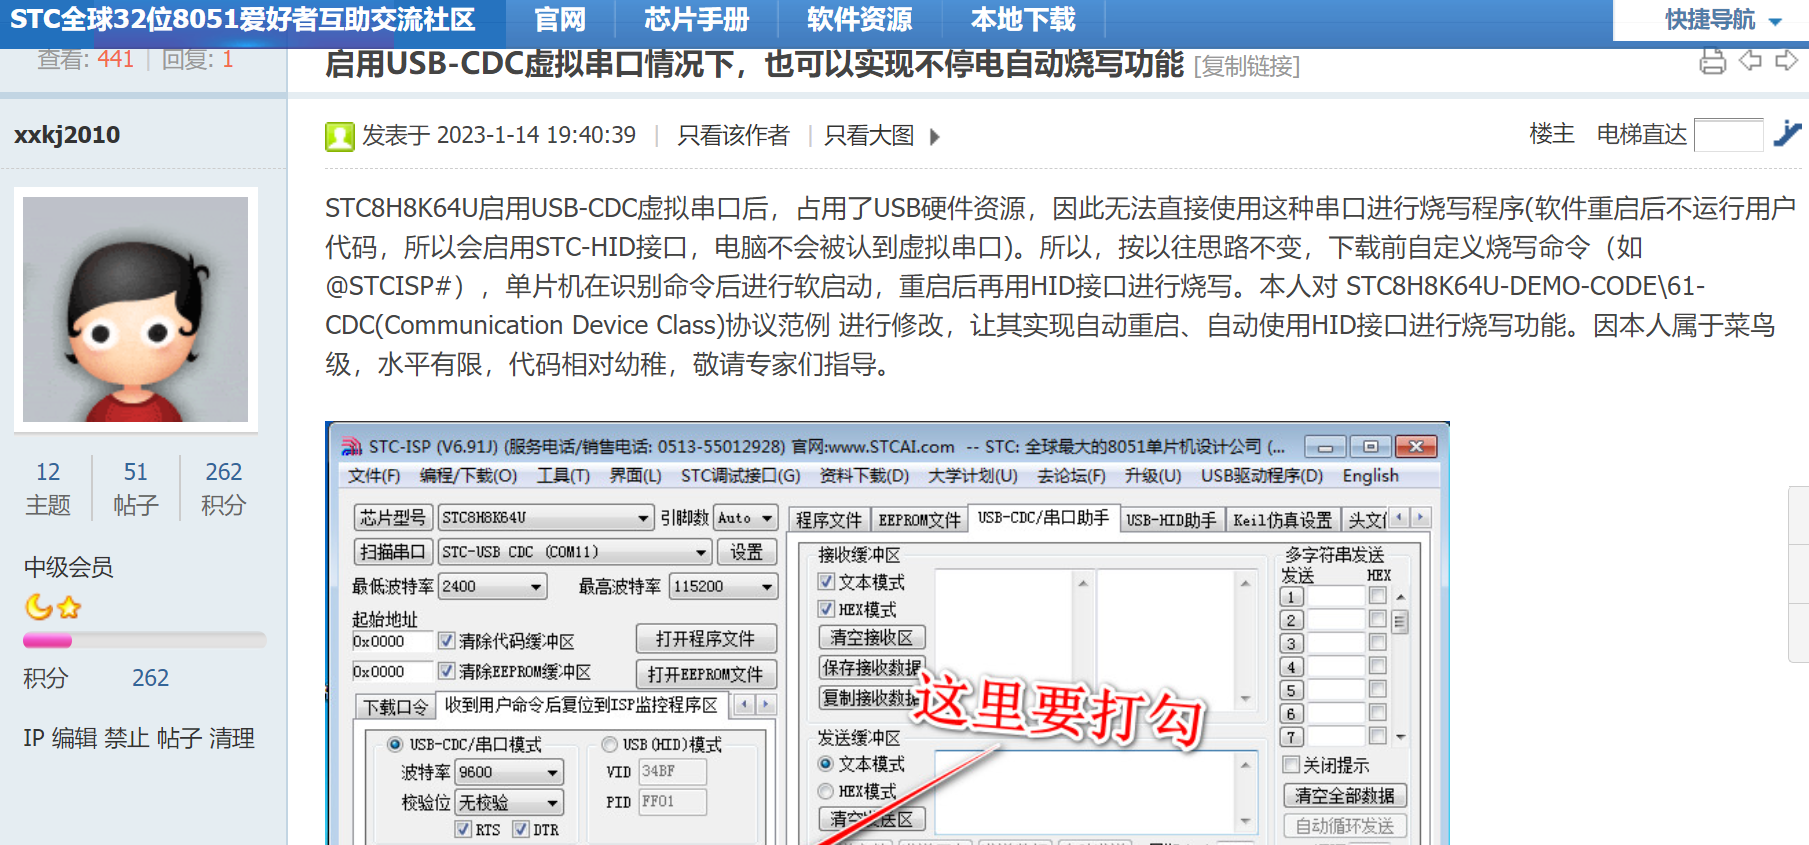1809x845 pixels.
Task: Open the xxkj2010 username link
Action: click(x=67, y=135)
